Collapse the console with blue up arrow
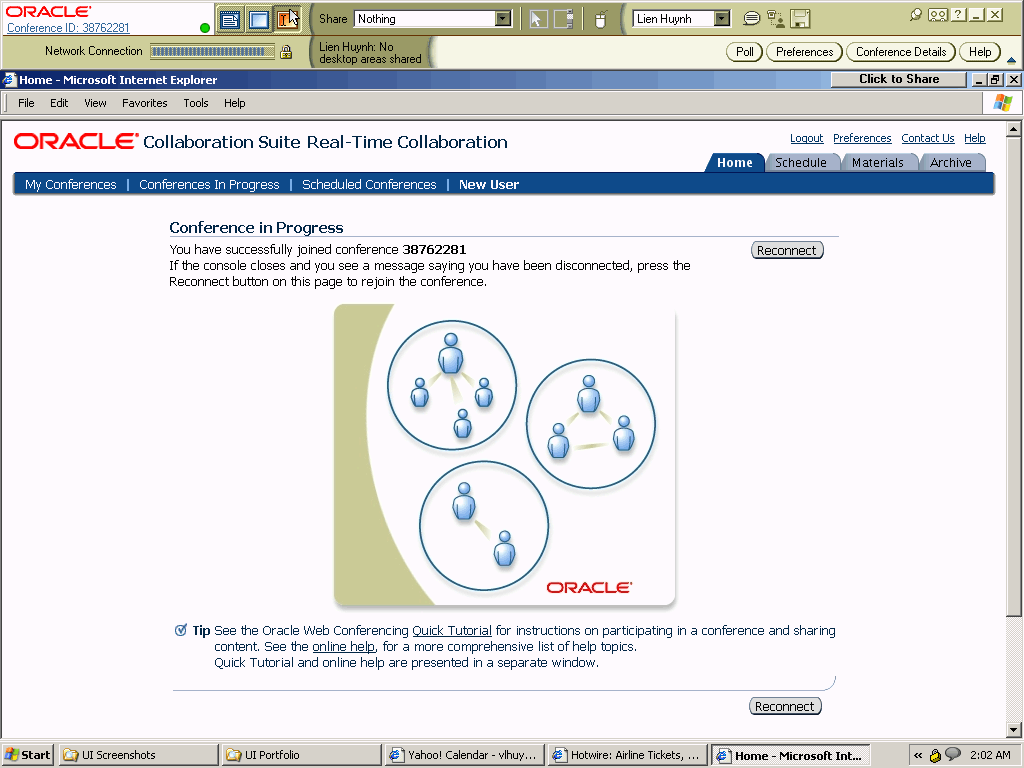Viewport: 1024px width, 768px height. click(1012, 60)
